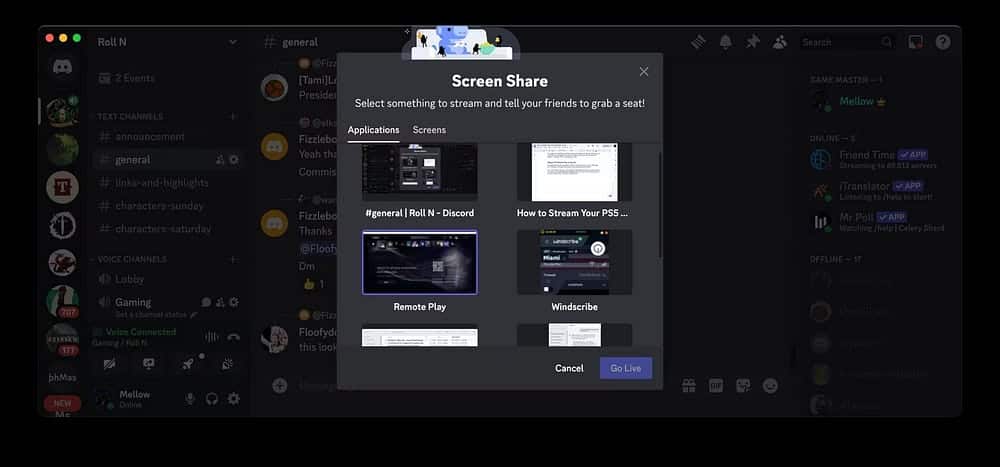Click the gift Nitro icon in message bar
This screenshot has height=467, width=1000.
[689, 385]
